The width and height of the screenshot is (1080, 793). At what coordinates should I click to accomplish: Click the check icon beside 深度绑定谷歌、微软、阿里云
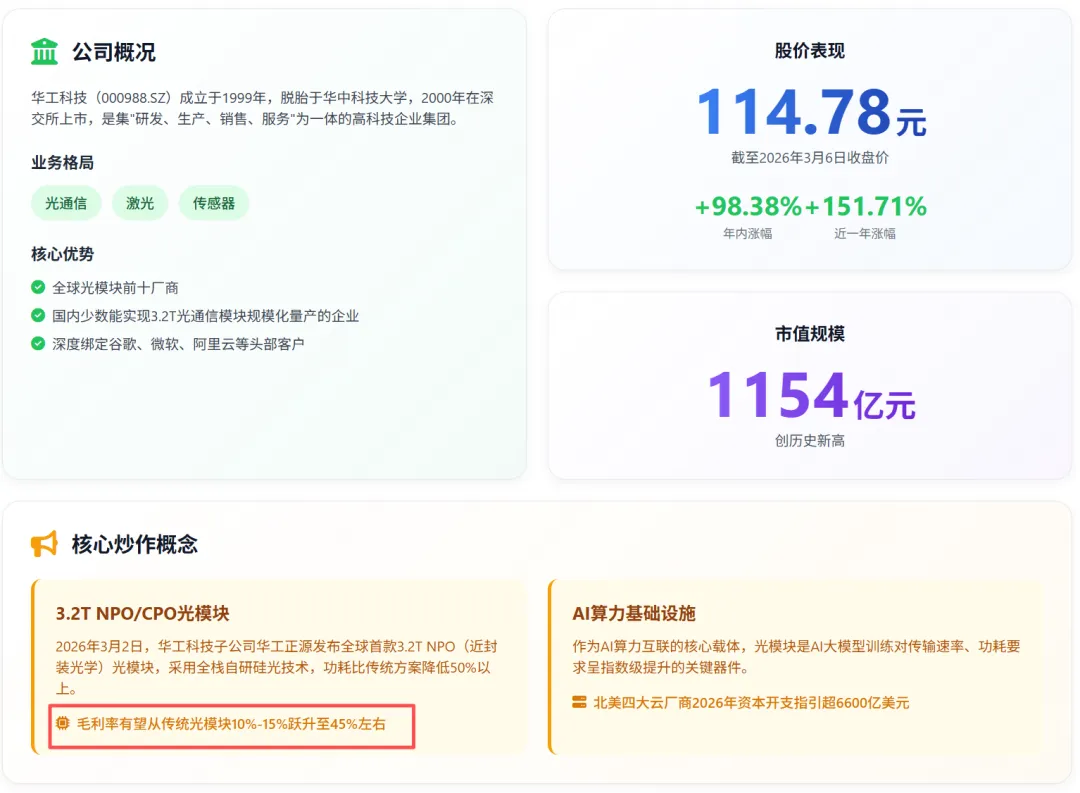[38, 343]
